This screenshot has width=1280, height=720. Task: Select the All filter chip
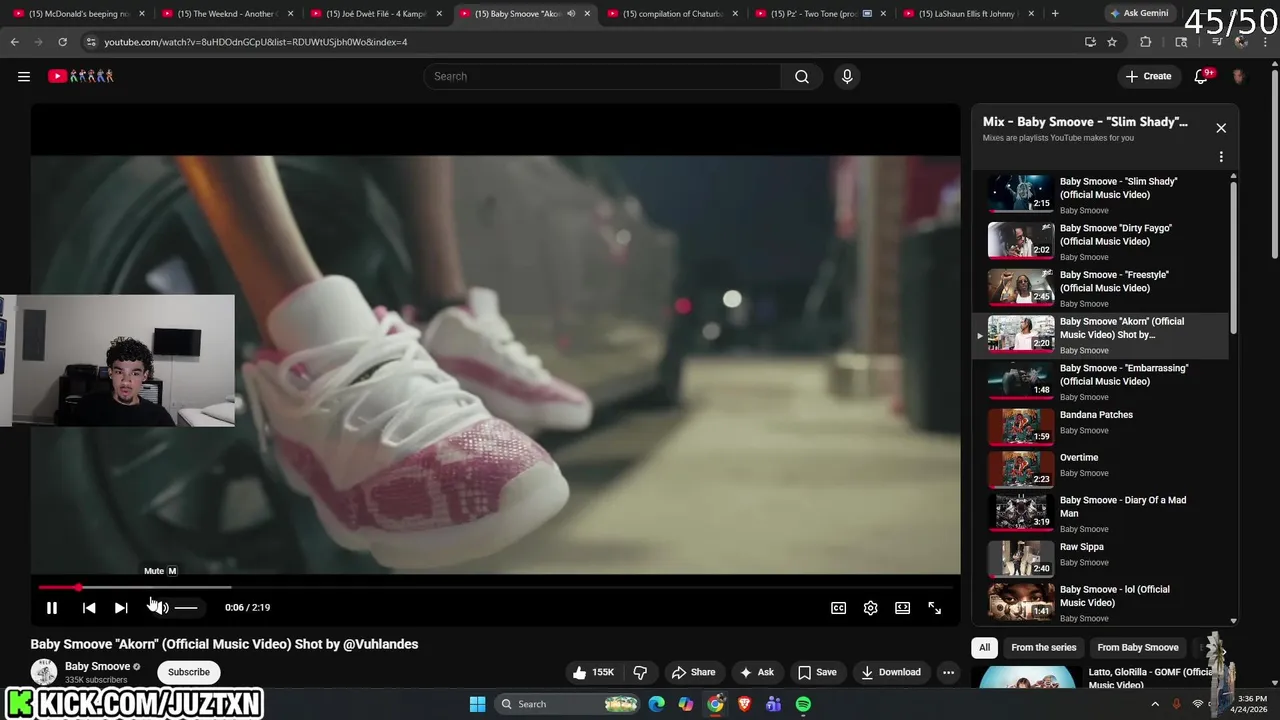click(x=985, y=647)
